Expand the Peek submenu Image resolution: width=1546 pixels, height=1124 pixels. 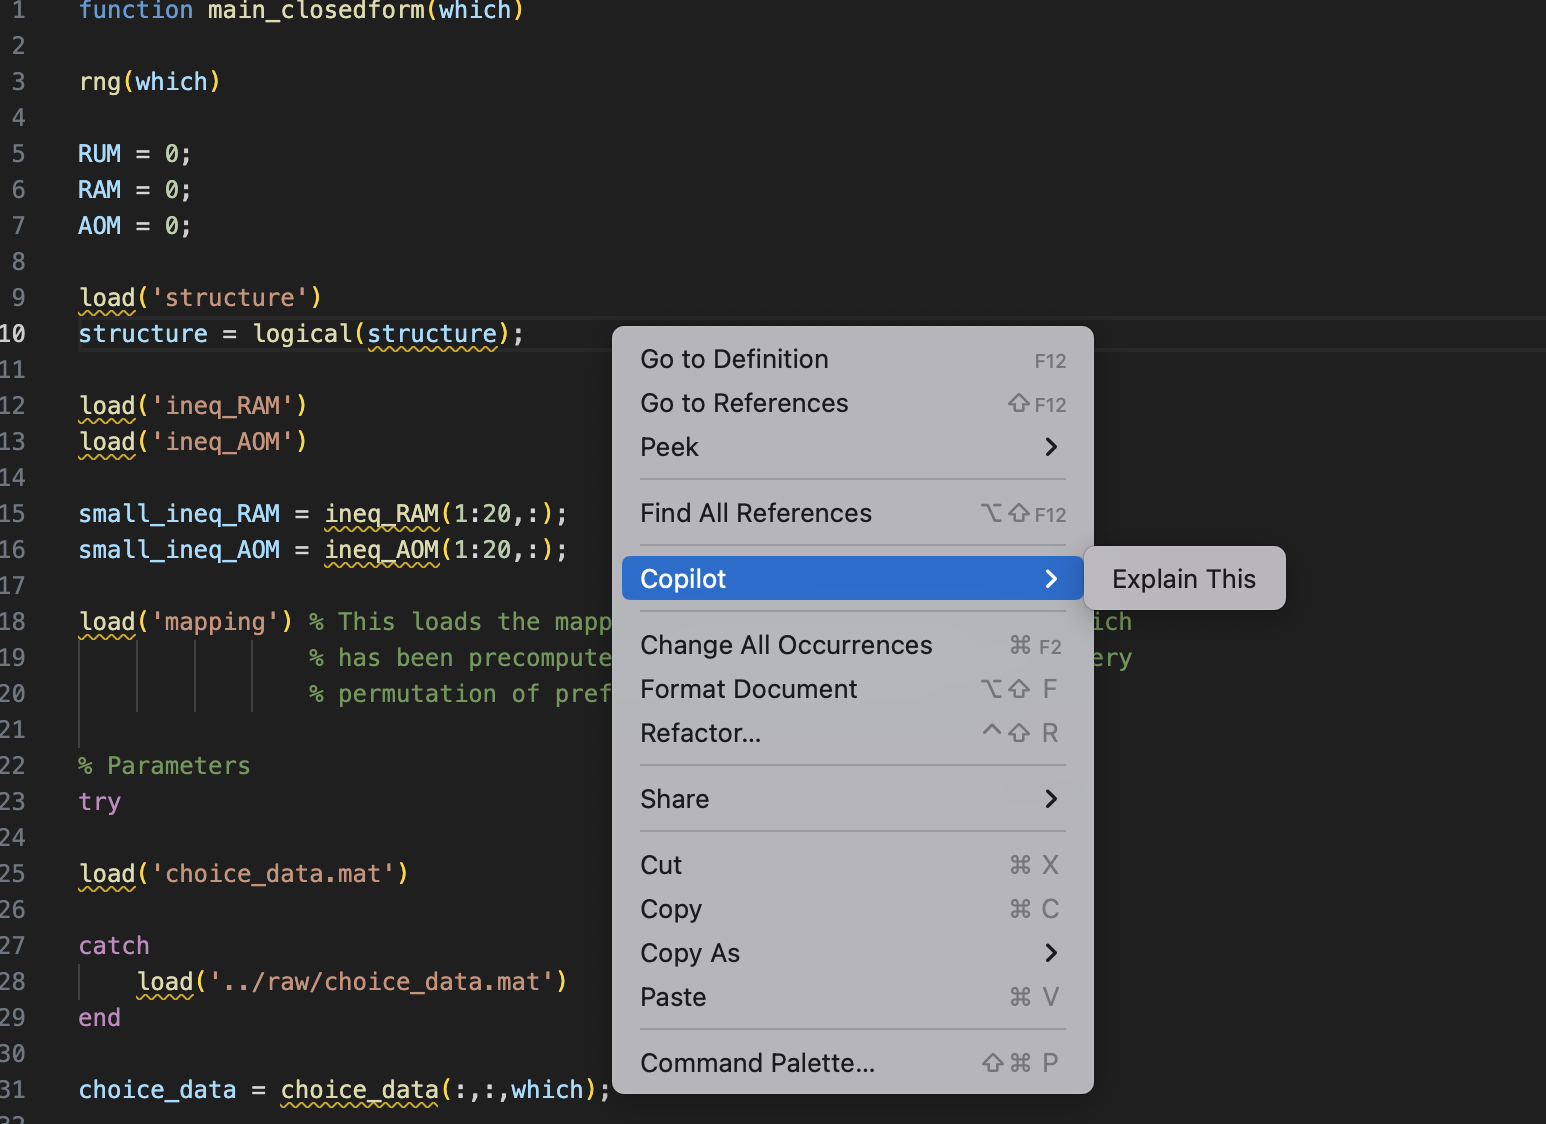pos(669,447)
